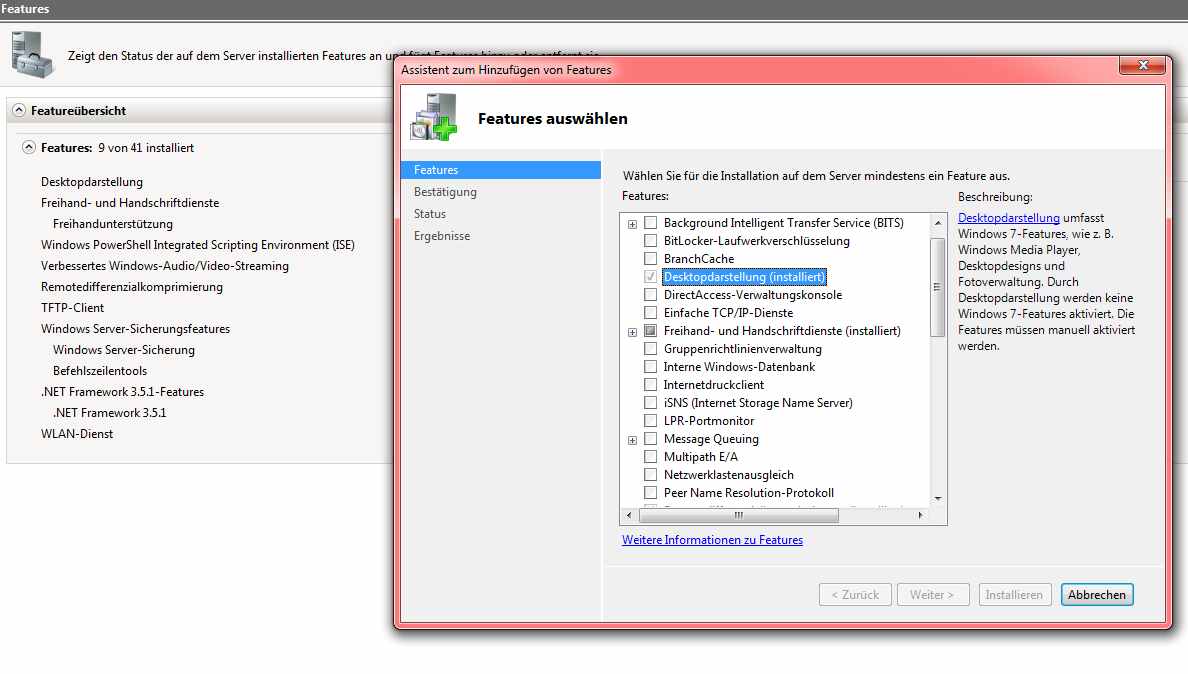Expand the Message Queuing node
Image resolution: width=1188 pixels, height=674 pixels.
[633, 441]
